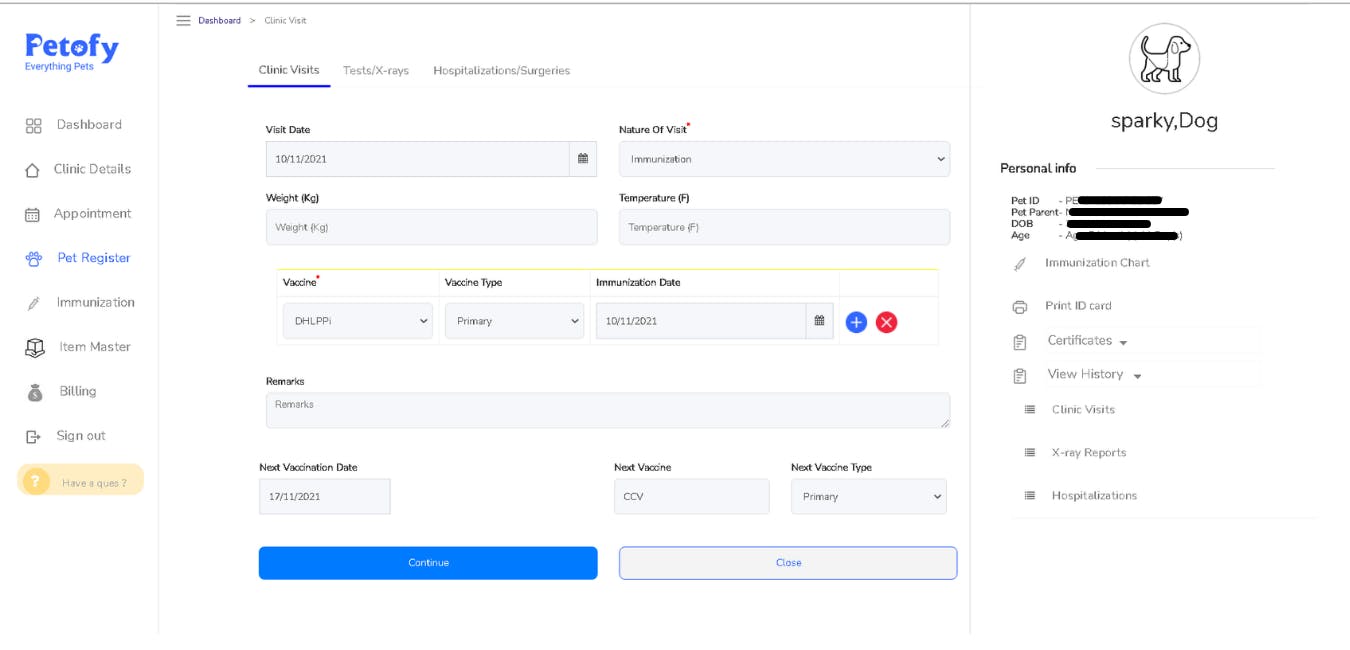Open the Immunization Date calendar icon
This screenshot has width=1350, height=650.
(x=818, y=321)
